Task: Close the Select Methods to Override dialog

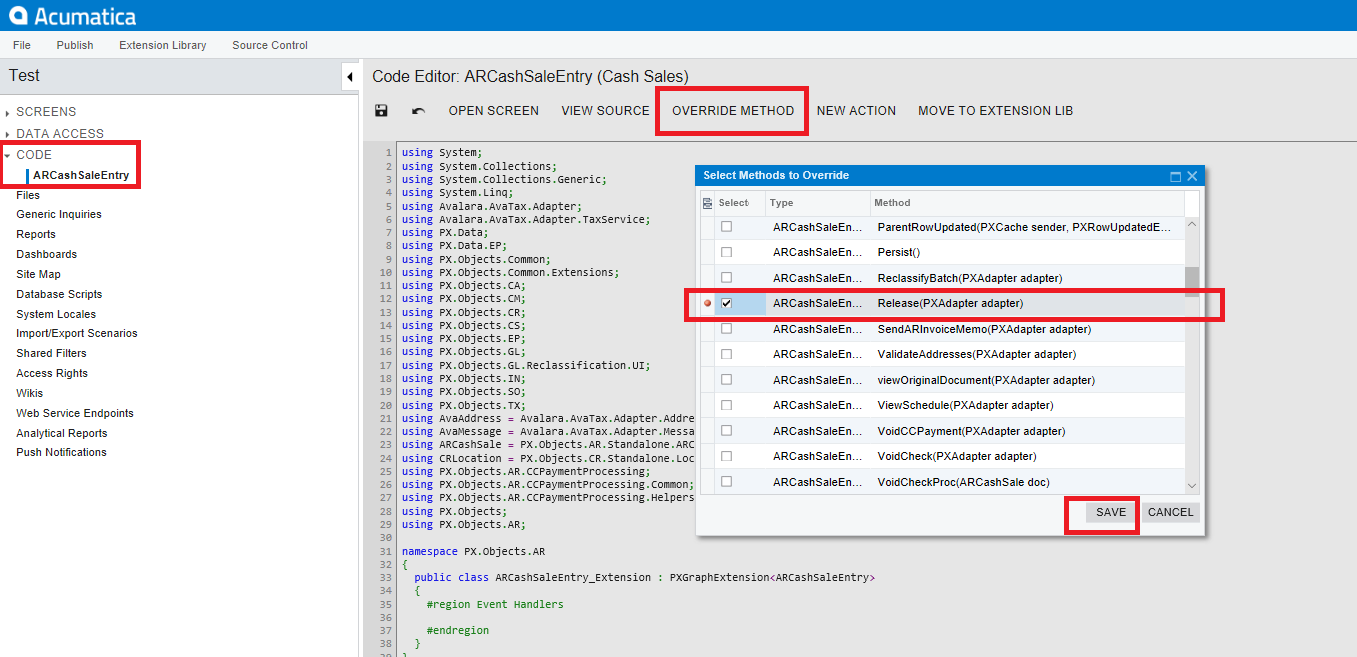Action: (1192, 176)
